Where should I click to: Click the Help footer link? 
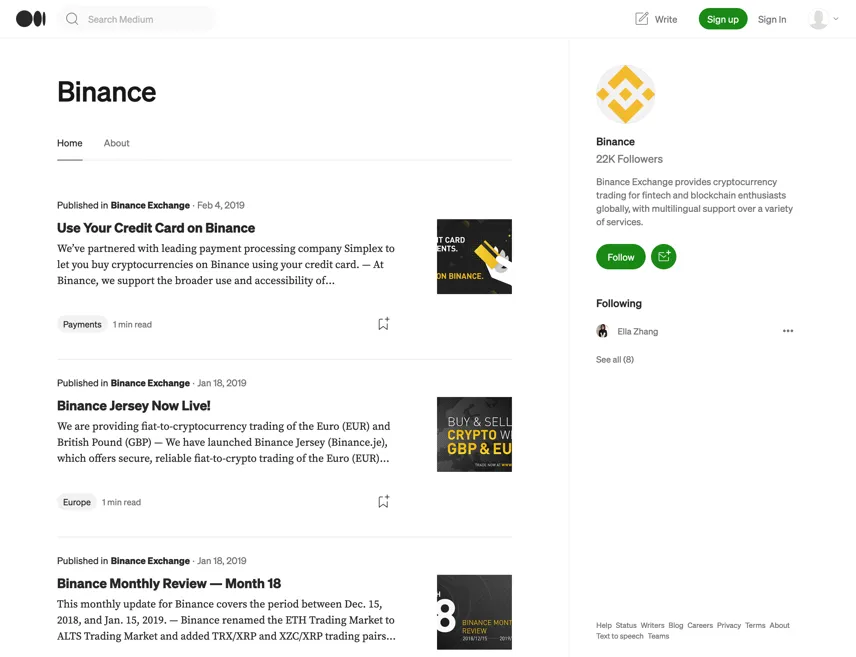604,625
